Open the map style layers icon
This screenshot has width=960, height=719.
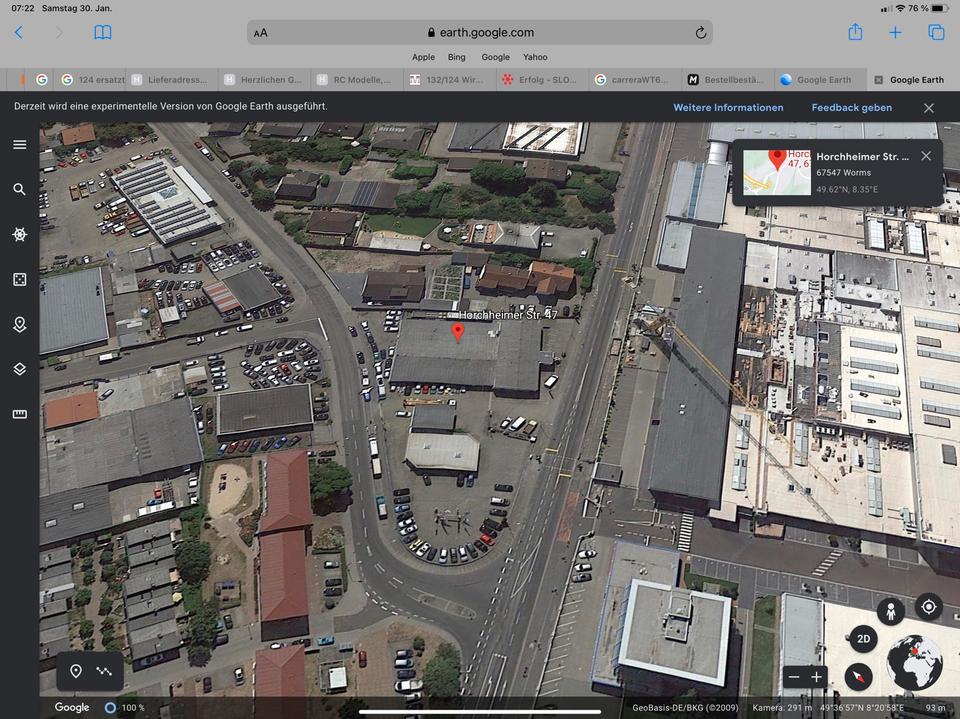19,369
